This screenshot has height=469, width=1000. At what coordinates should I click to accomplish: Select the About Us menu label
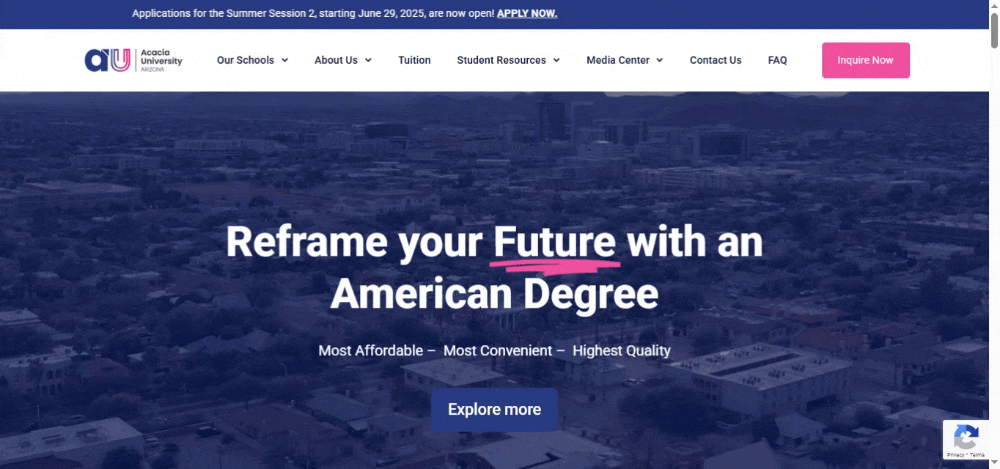click(x=336, y=60)
